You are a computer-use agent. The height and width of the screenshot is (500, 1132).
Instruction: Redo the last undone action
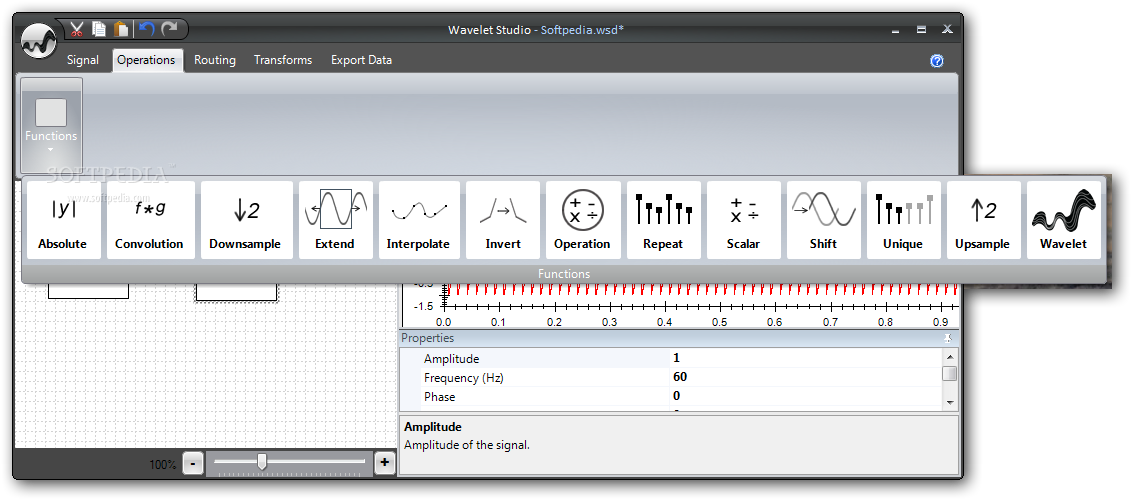click(169, 29)
